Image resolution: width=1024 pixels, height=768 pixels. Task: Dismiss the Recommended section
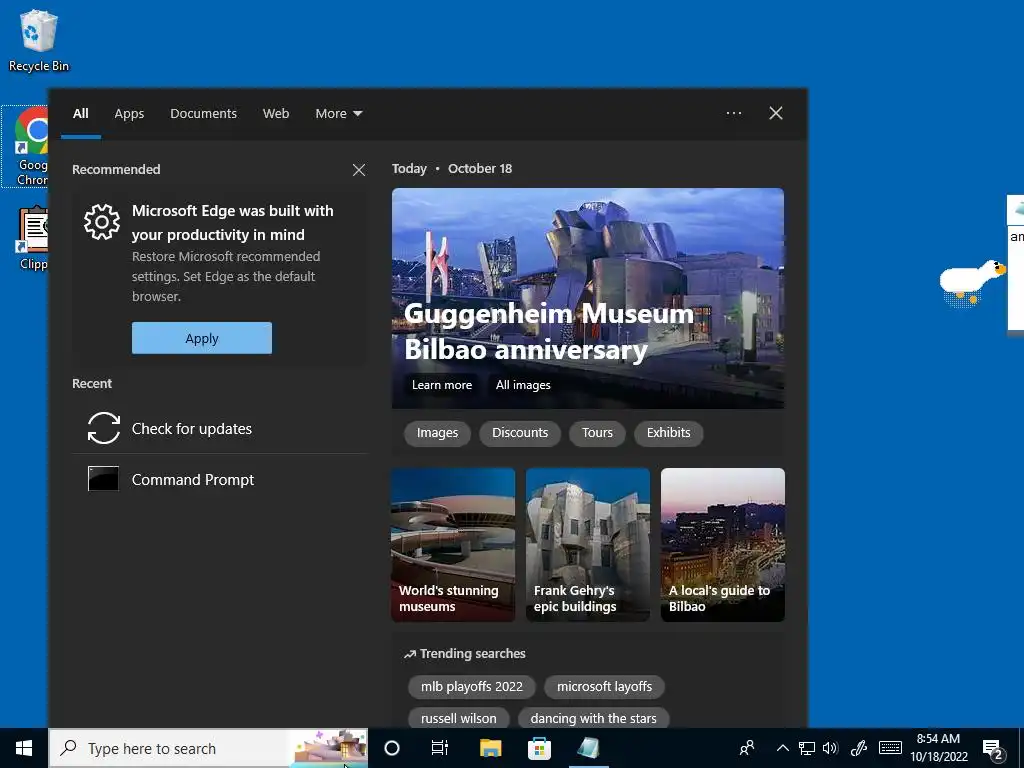[359, 170]
